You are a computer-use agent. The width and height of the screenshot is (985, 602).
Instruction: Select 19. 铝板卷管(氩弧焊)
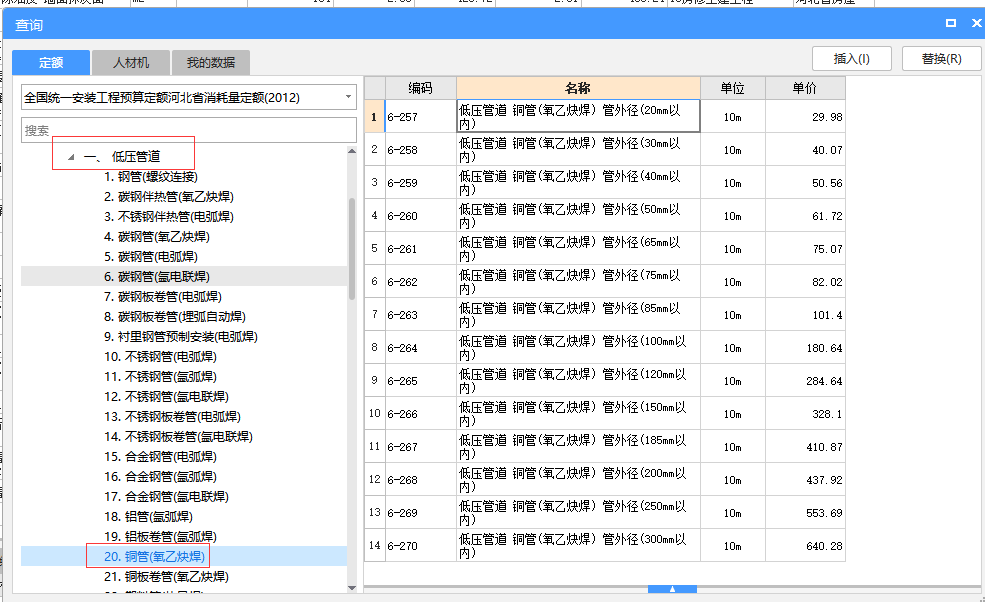[x=160, y=537]
